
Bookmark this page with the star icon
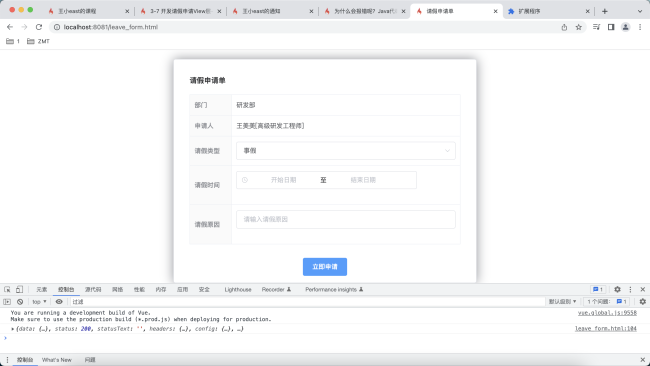coord(579,27)
